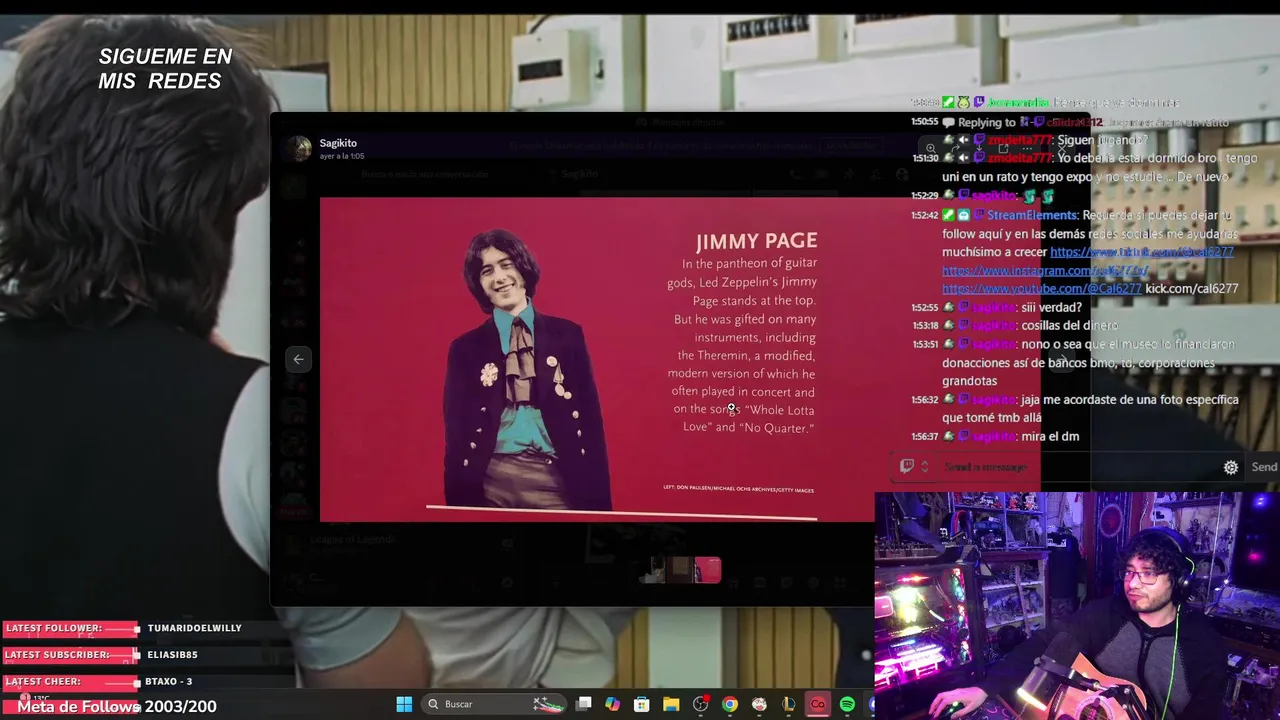This screenshot has height=720, width=1280.
Task: Click the 'Replying to' reply indicator in chat
Action: pyautogui.click(x=986, y=122)
